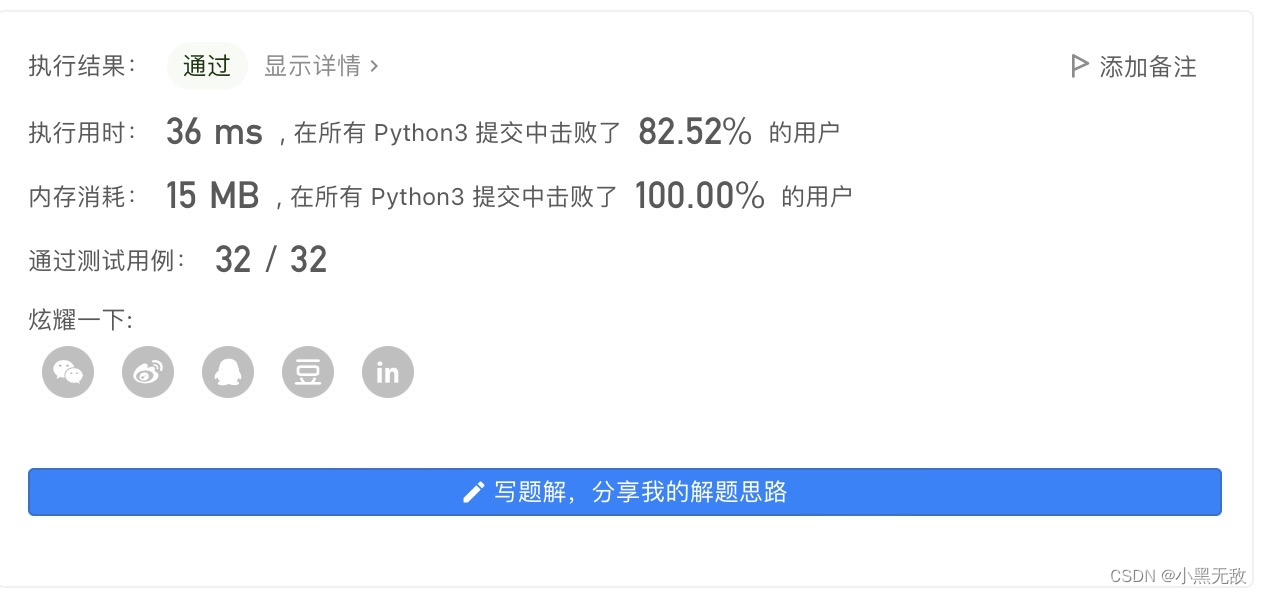
Task: Click the flag icon next to 添加备注
Action: [1078, 66]
